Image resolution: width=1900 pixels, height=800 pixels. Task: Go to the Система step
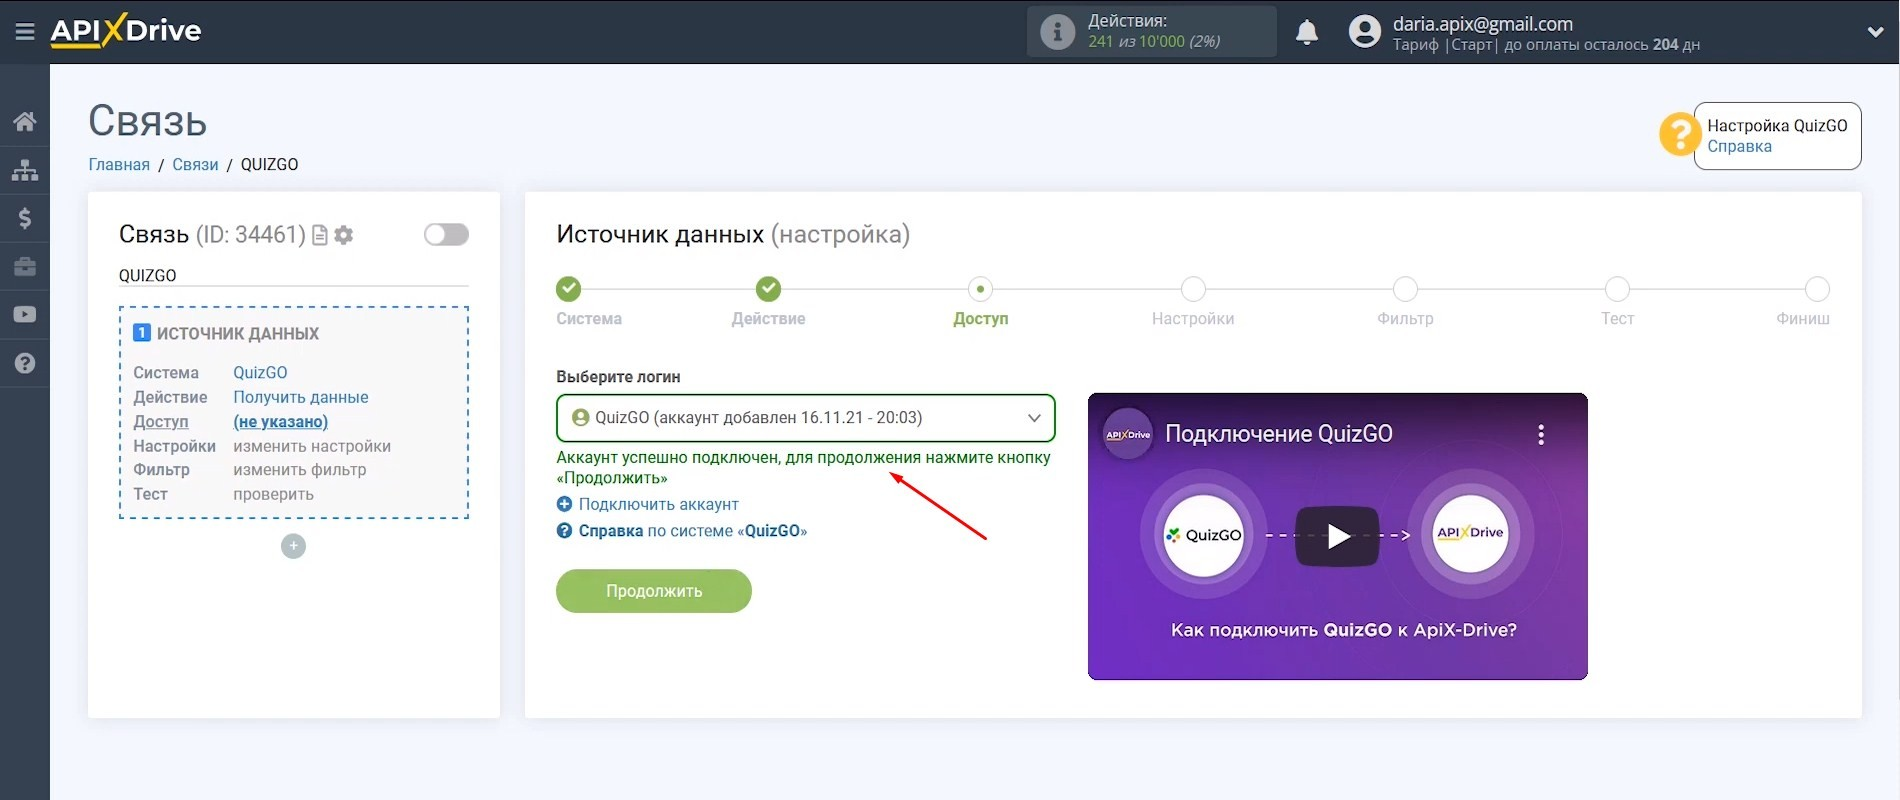[x=568, y=289]
